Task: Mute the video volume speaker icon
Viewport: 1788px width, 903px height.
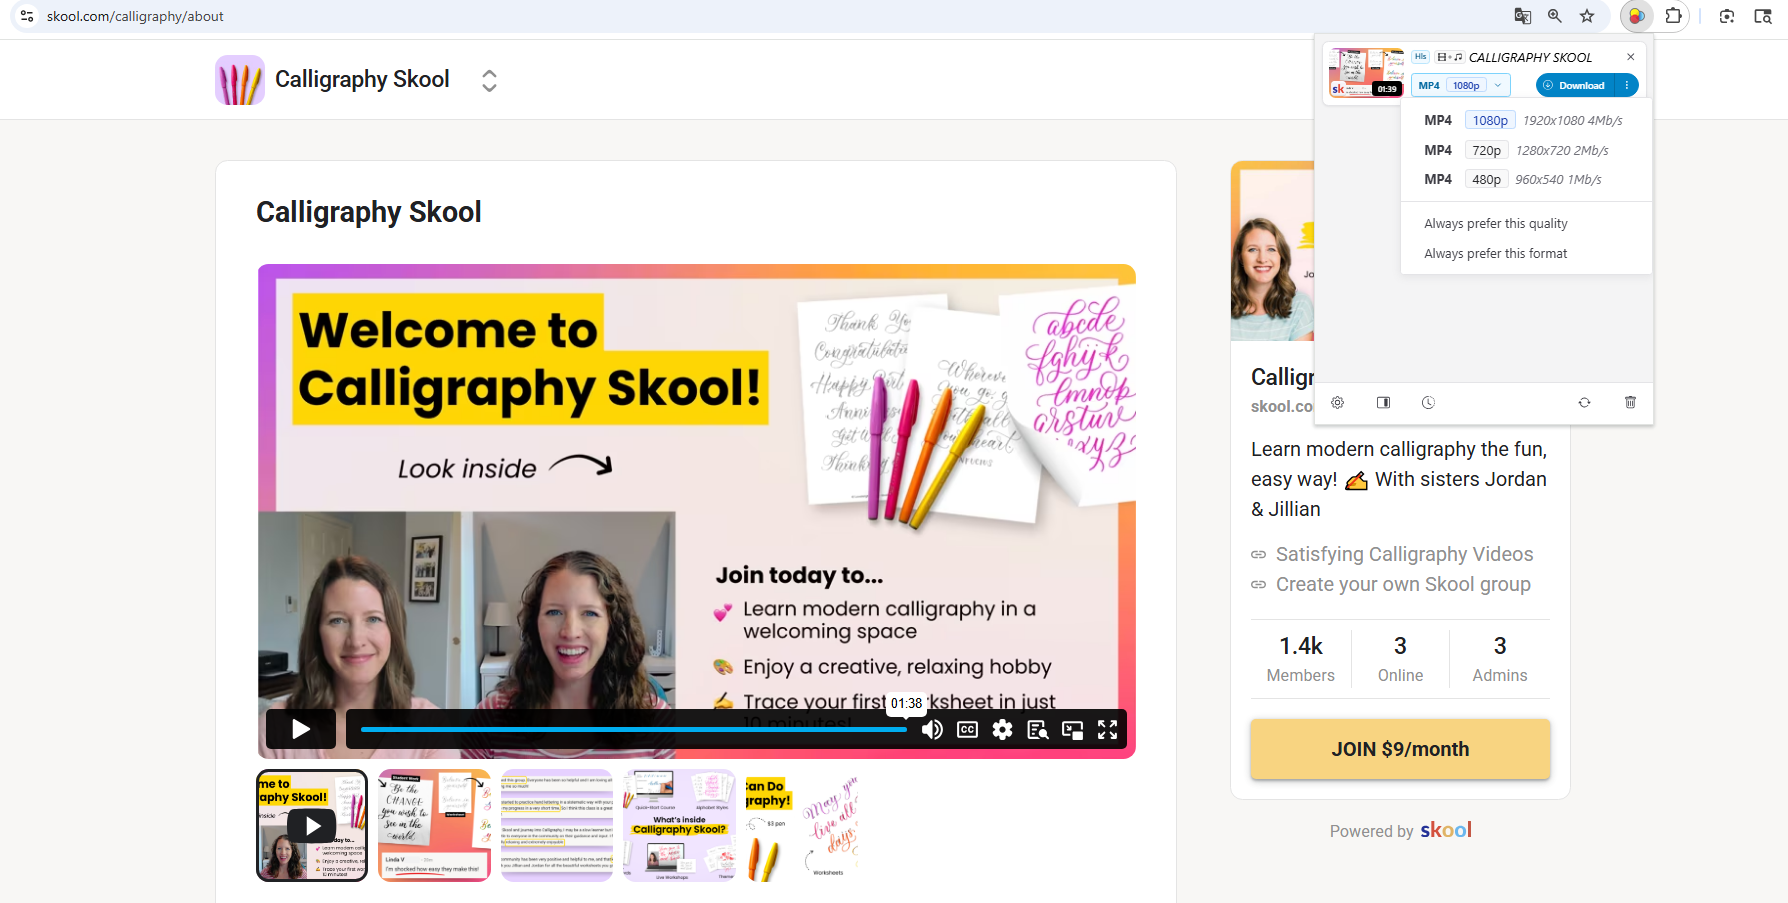Action: (932, 730)
